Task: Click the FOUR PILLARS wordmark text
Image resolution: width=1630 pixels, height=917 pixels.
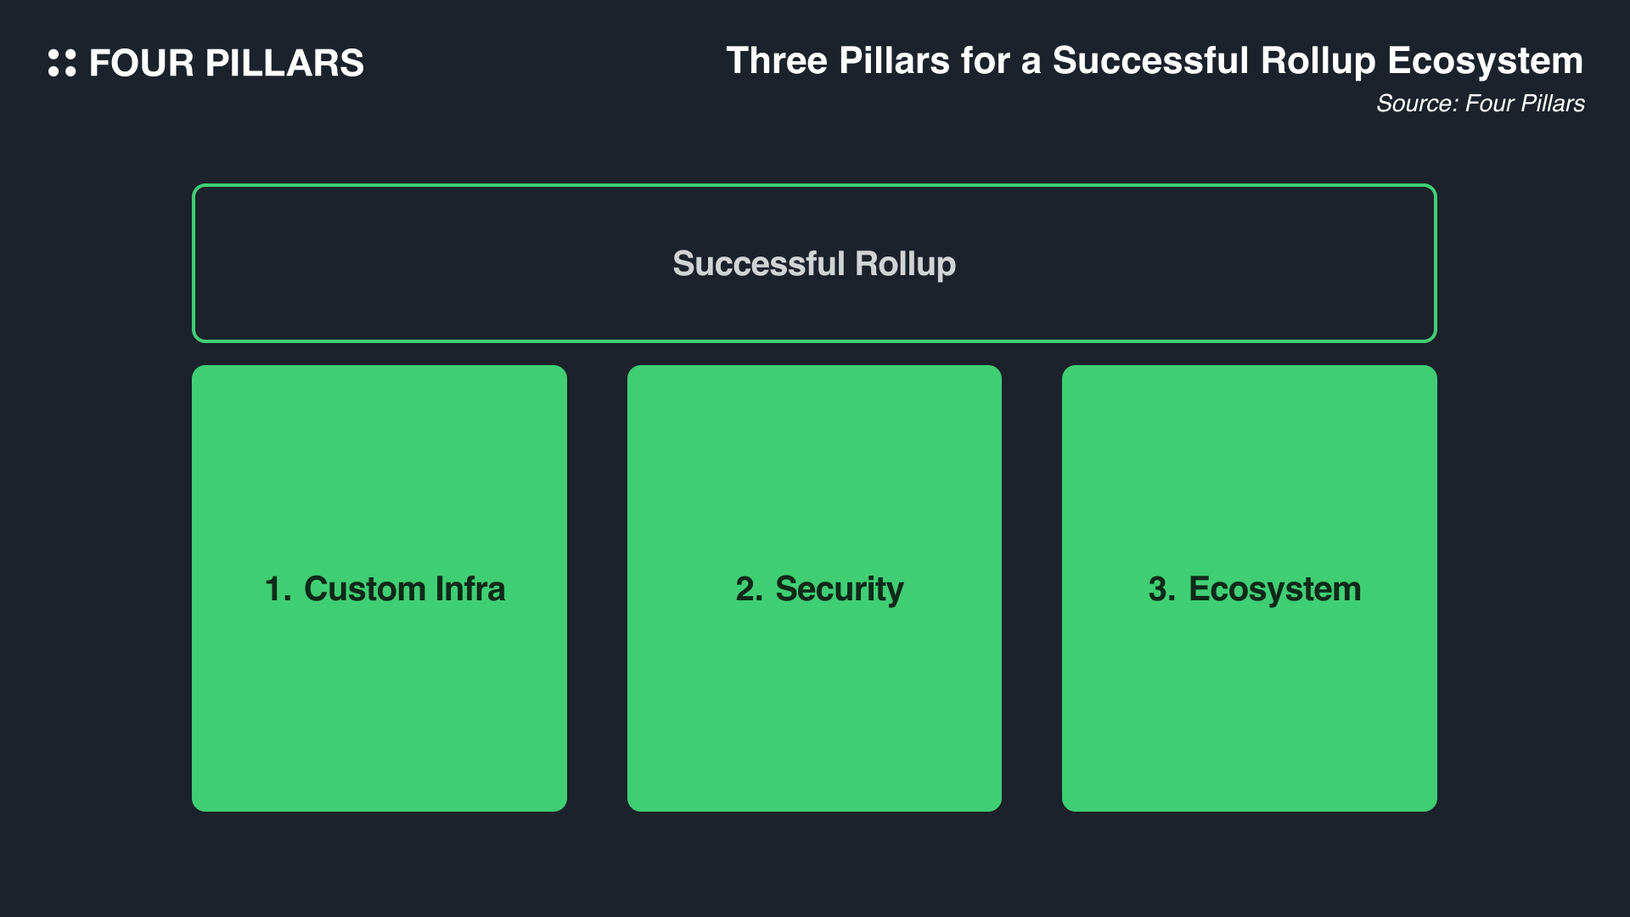Action: (x=226, y=63)
